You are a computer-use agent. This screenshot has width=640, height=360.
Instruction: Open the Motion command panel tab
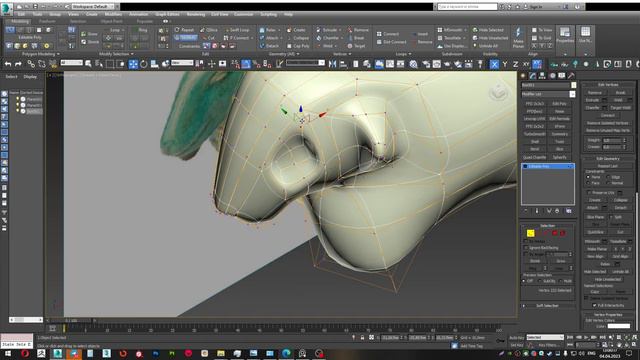click(x=552, y=76)
